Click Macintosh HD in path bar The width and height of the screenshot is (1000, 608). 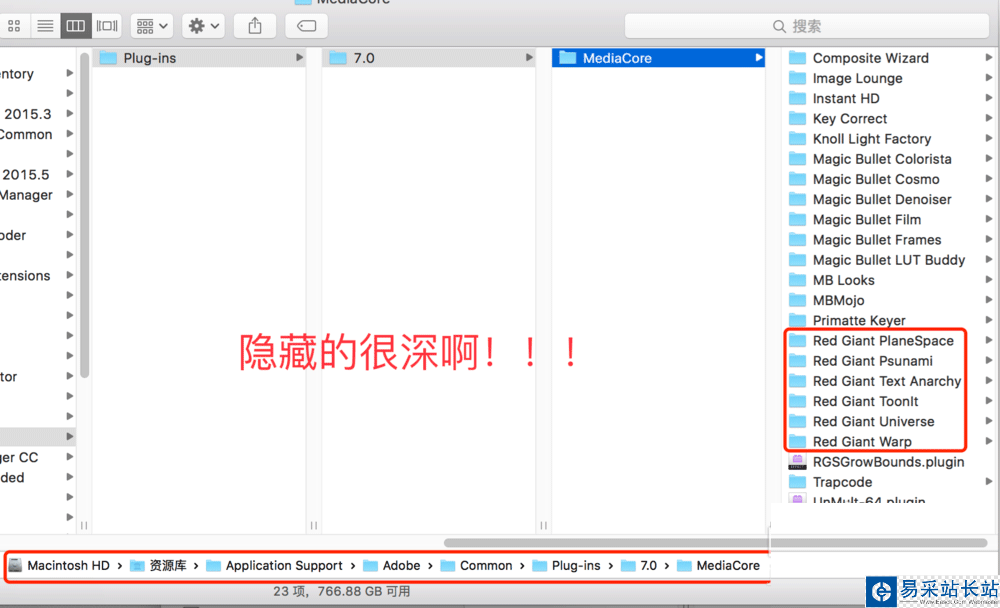coord(59,566)
